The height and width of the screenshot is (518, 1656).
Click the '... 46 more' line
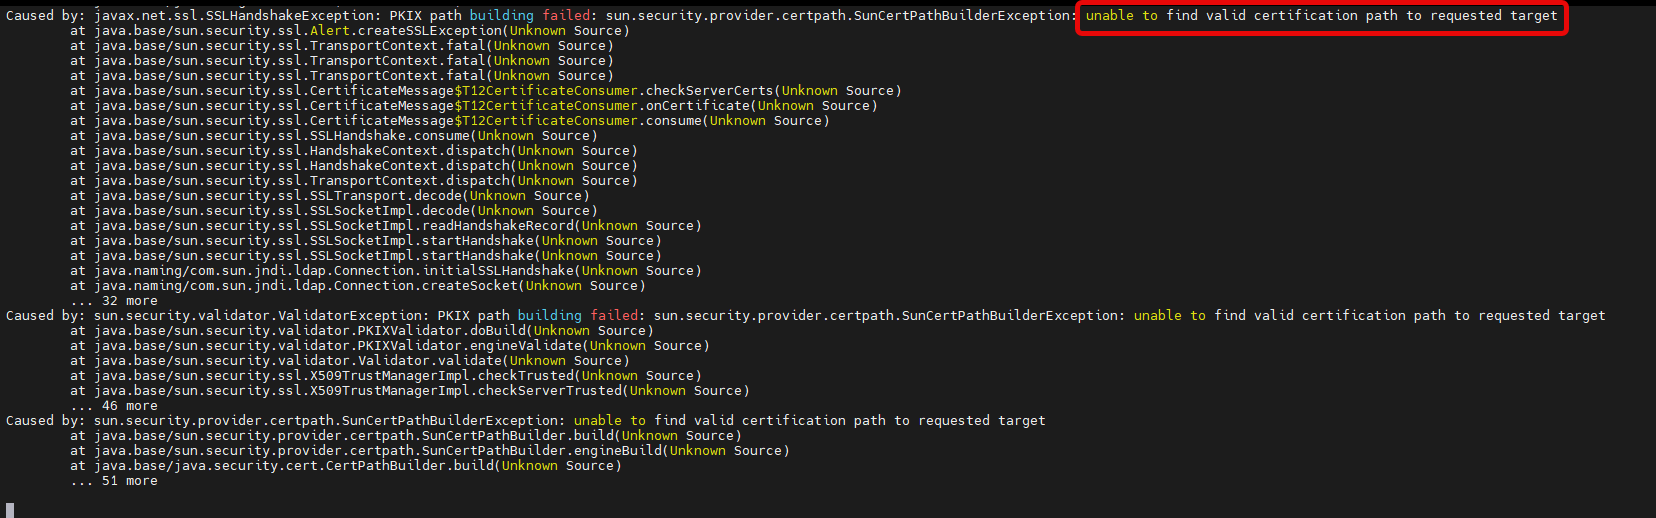coord(114,406)
